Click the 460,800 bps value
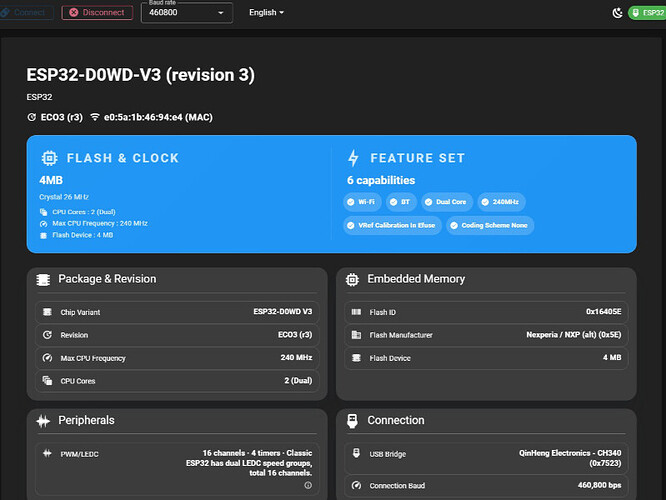 [599, 485]
